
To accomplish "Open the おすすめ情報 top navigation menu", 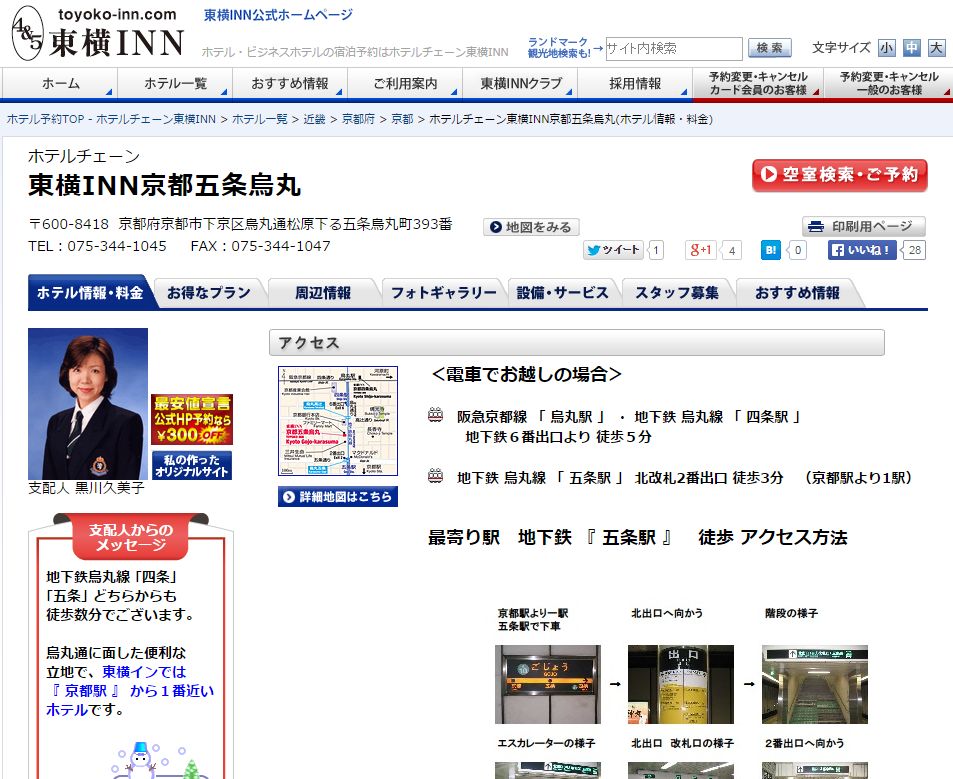I will pyautogui.click(x=290, y=83).
